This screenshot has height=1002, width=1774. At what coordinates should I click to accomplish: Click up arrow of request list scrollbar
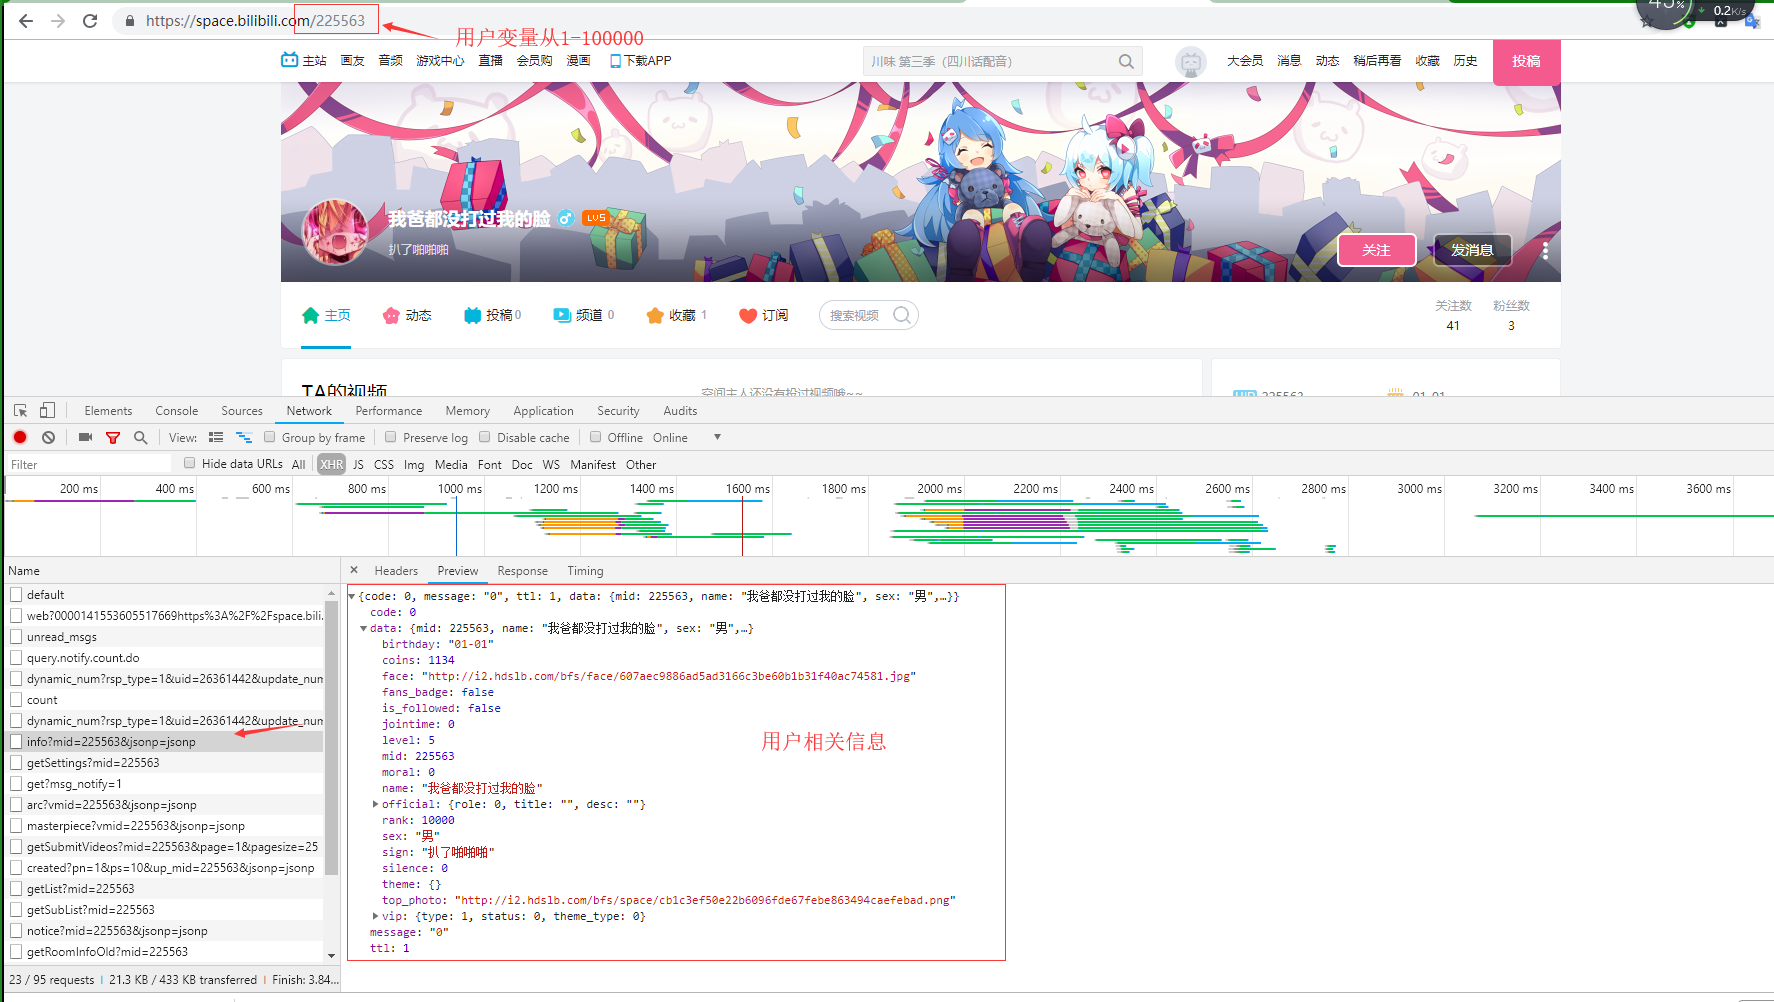(331, 593)
